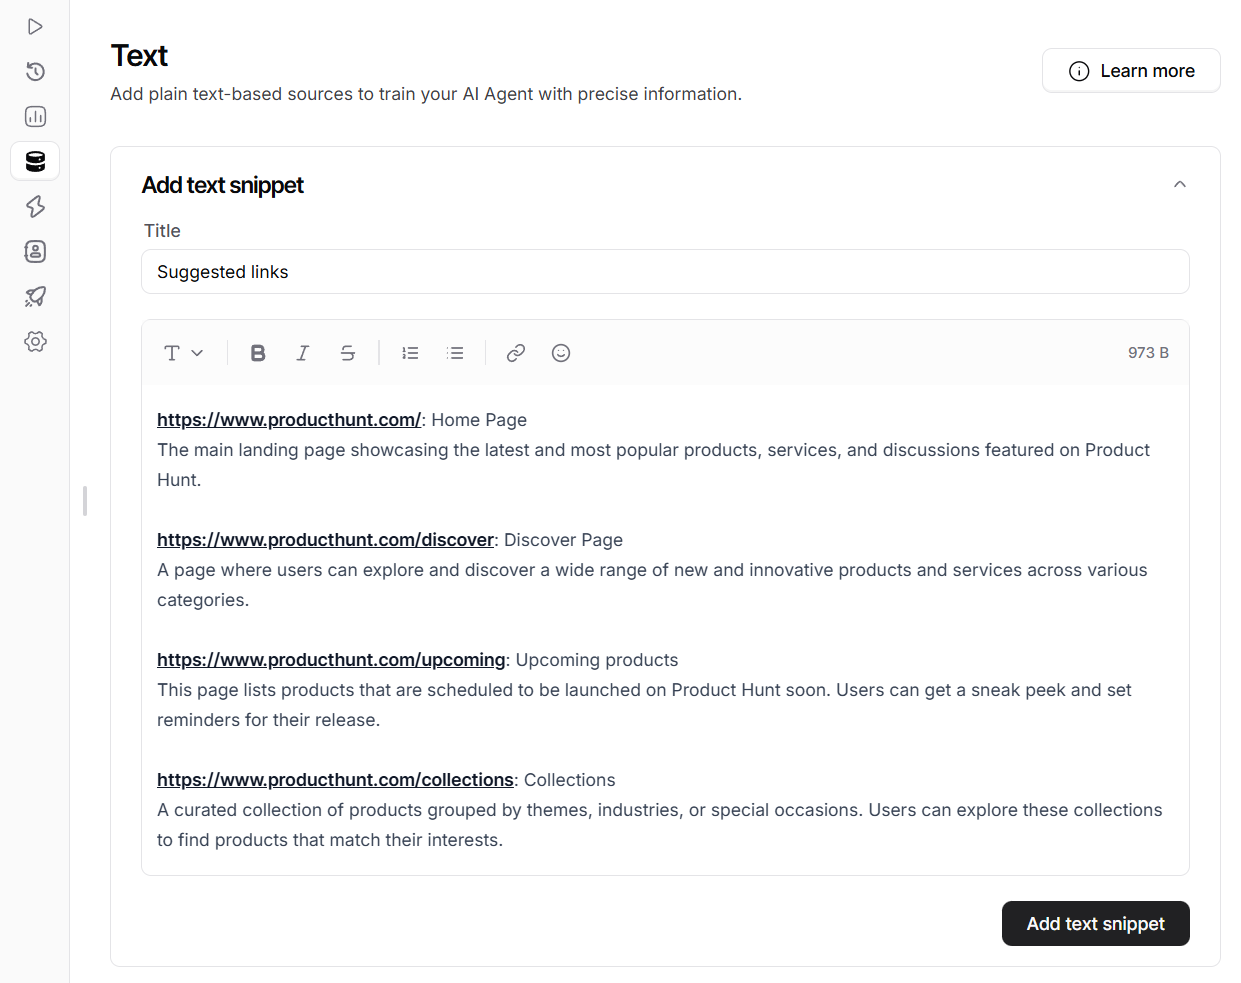Create a numbered list
Viewport: 1241px width, 983px height.
coord(410,352)
